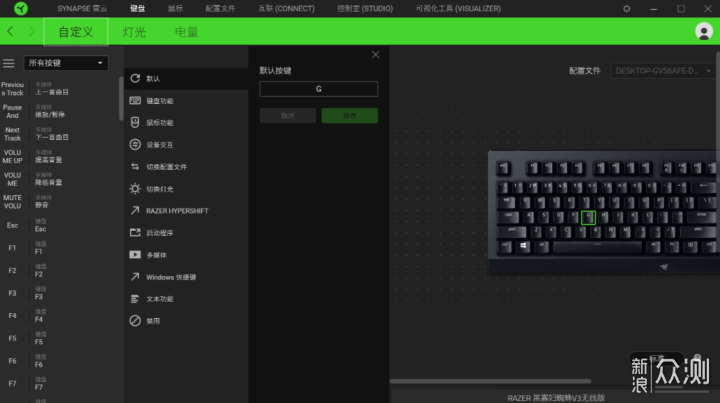The width and height of the screenshot is (720, 403).
Task: Open 可视化工具 (VISUALIZER) menu
Action: coord(458,9)
